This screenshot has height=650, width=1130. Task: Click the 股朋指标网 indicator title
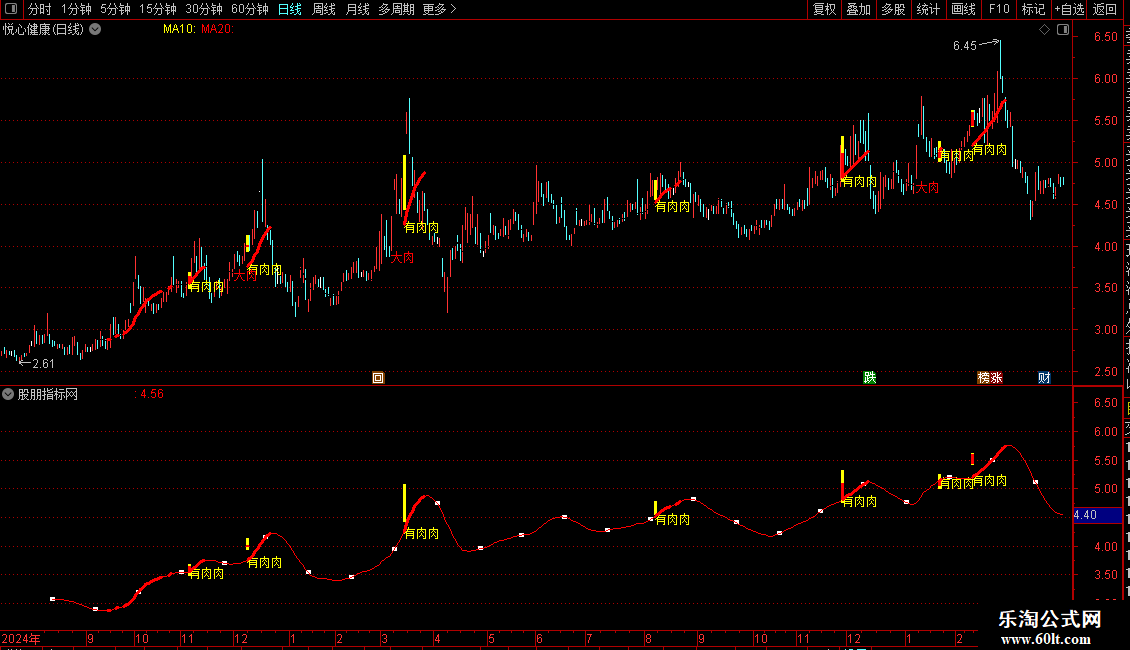coord(48,394)
